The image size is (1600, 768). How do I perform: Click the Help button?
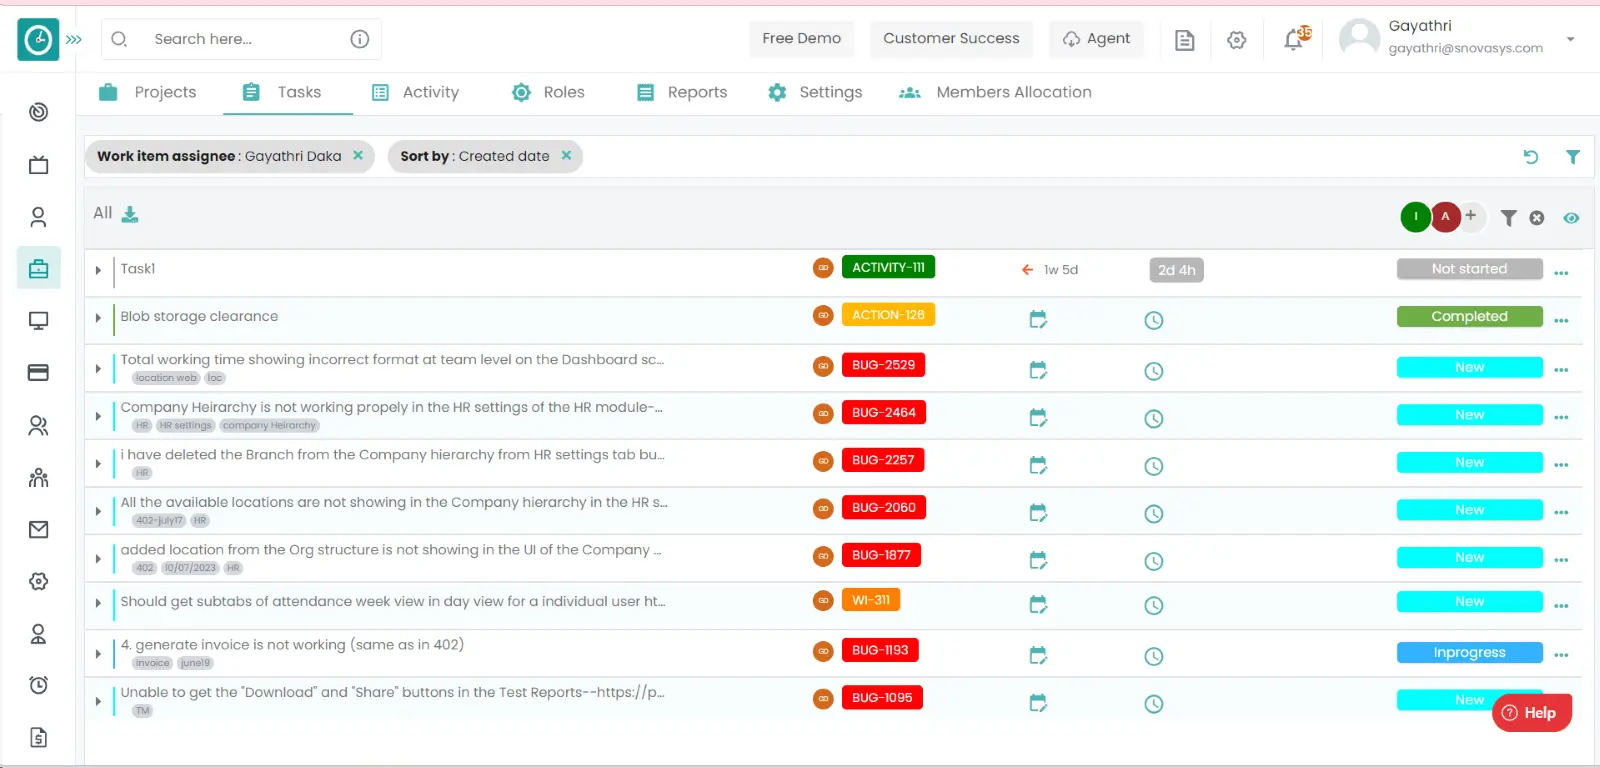[1532, 713]
